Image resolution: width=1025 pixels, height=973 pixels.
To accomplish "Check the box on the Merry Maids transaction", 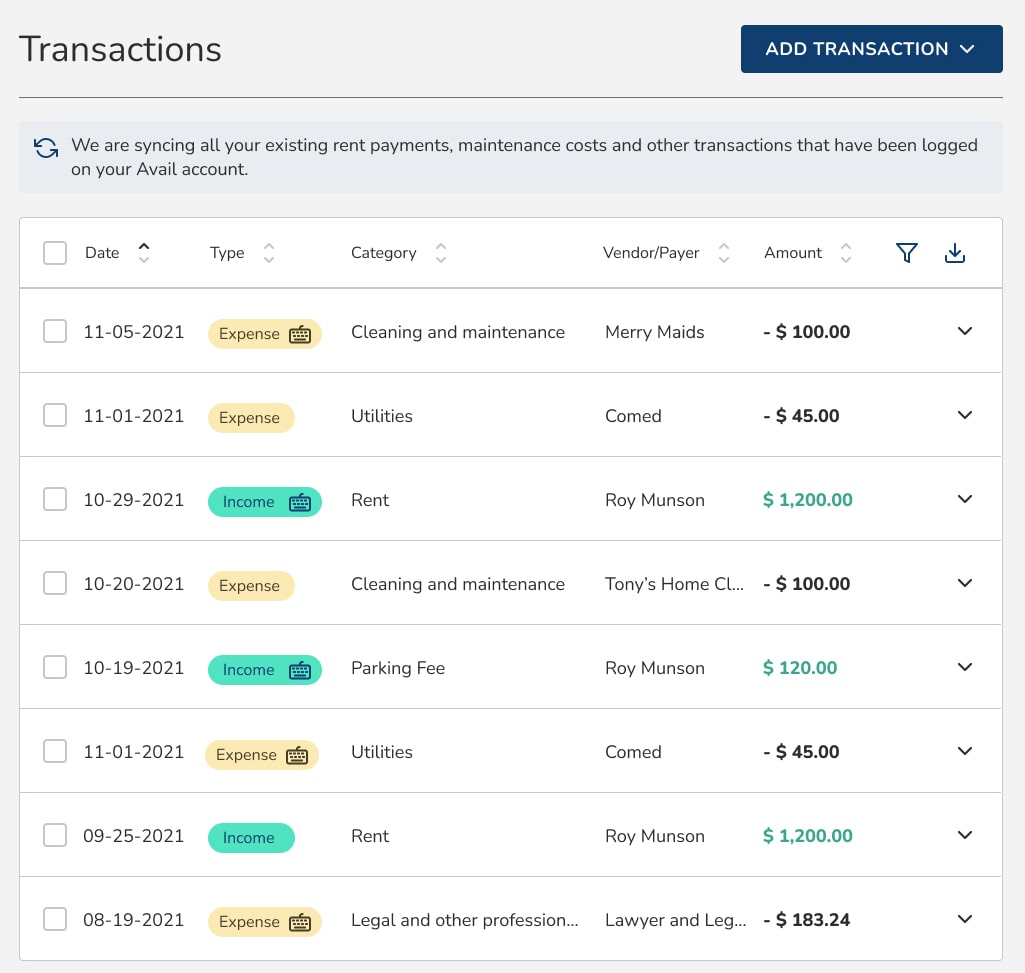I will 55,331.
